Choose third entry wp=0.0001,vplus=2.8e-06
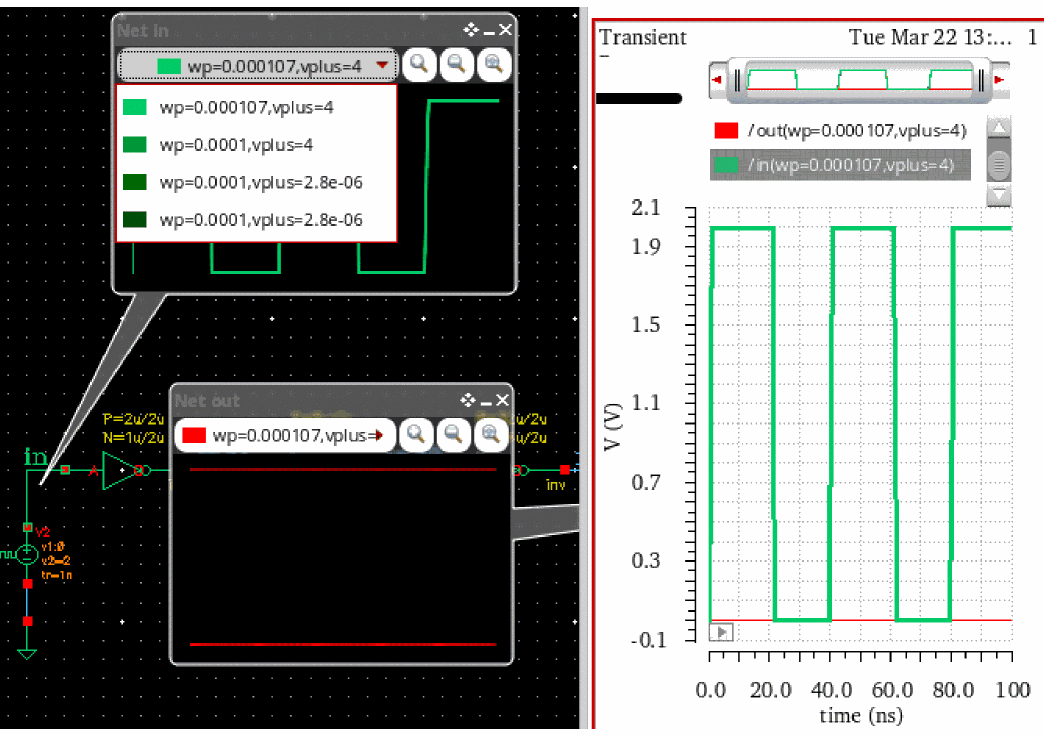Image resolution: width=1045 pixels, height=737 pixels. pos(257,182)
